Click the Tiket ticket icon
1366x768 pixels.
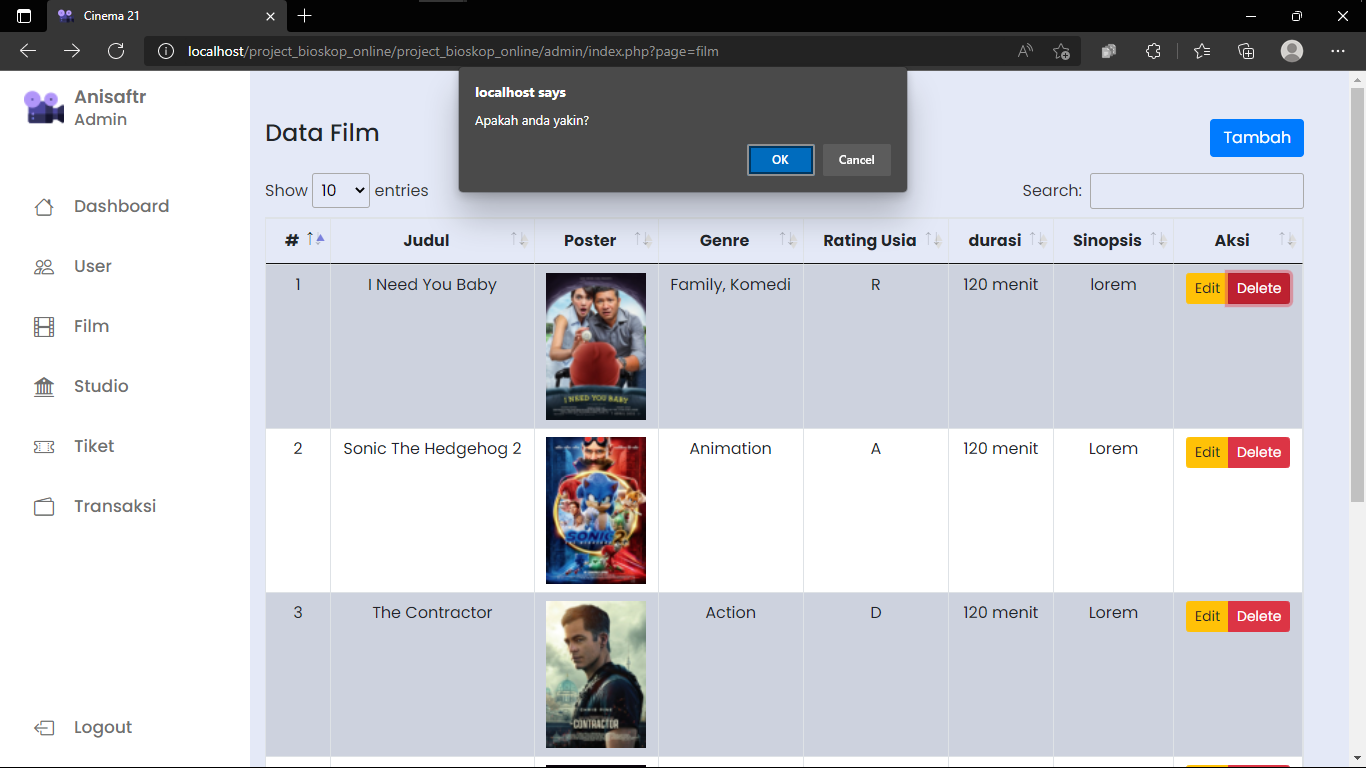[44, 447]
